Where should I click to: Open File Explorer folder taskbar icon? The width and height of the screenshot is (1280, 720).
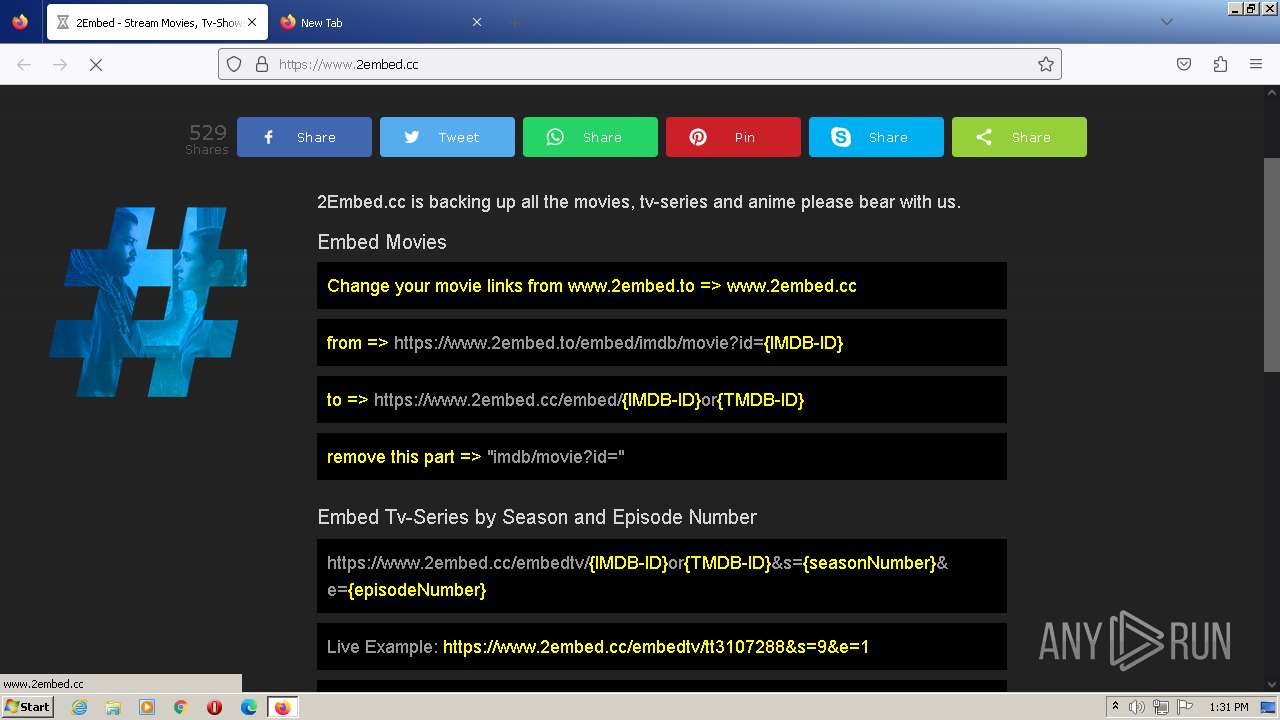tap(113, 707)
